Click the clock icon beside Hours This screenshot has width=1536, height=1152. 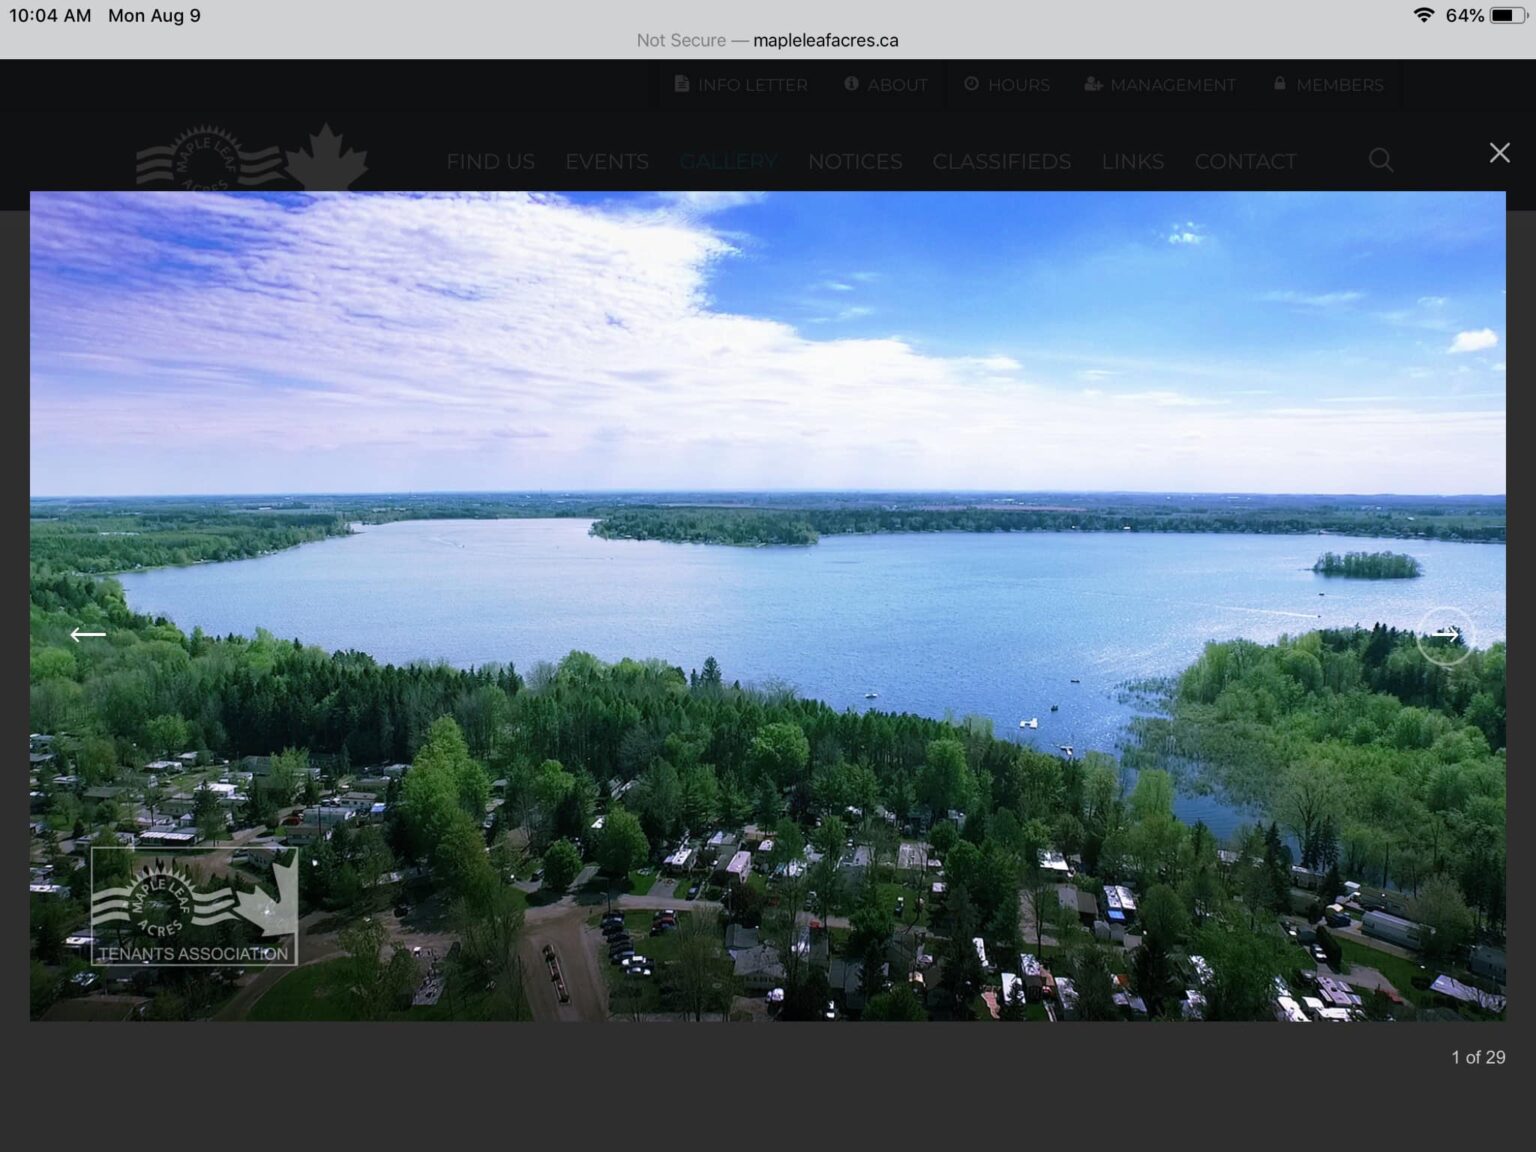pos(971,84)
